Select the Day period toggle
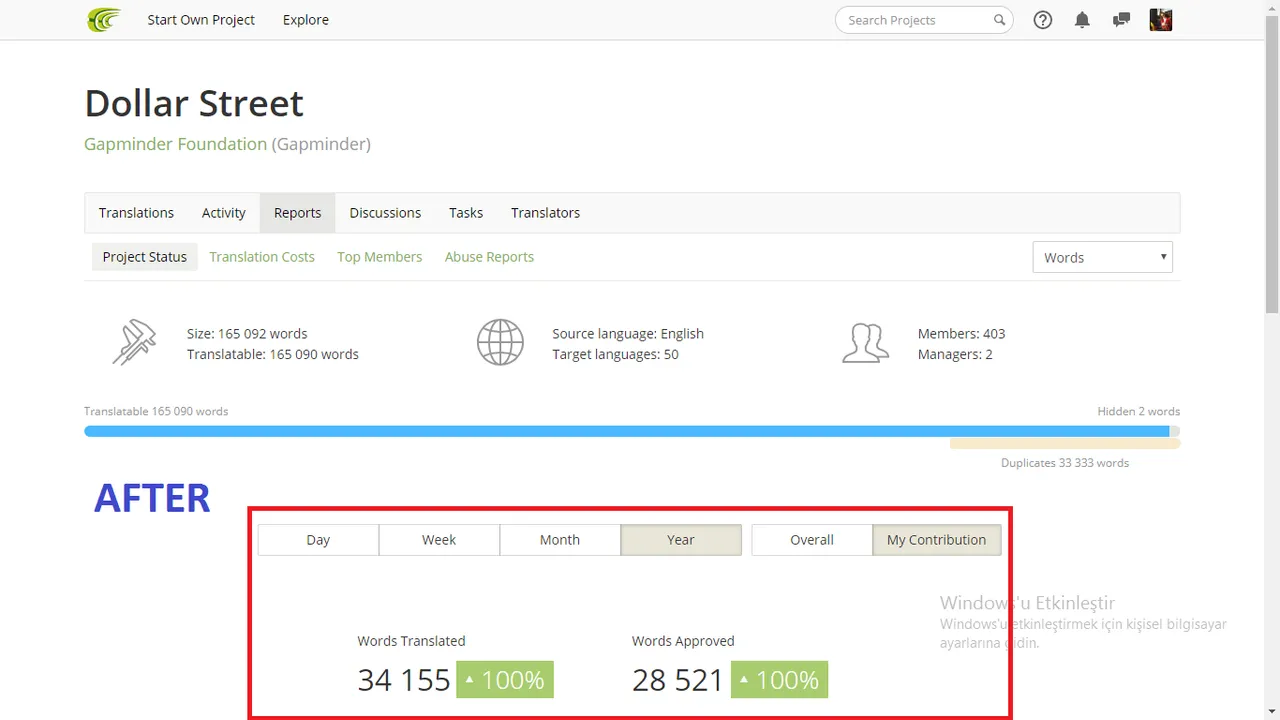The height and width of the screenshot is (720, 1280). point(318,540)
